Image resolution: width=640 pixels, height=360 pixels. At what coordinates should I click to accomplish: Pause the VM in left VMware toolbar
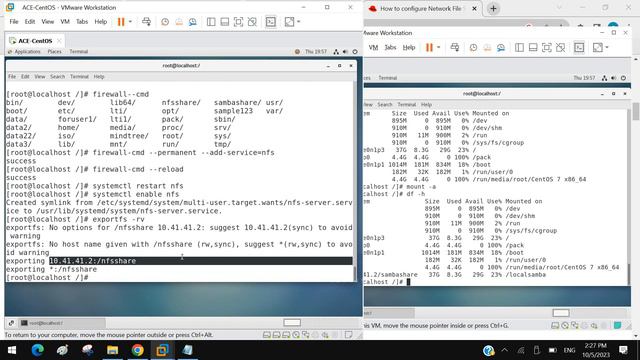121,22
